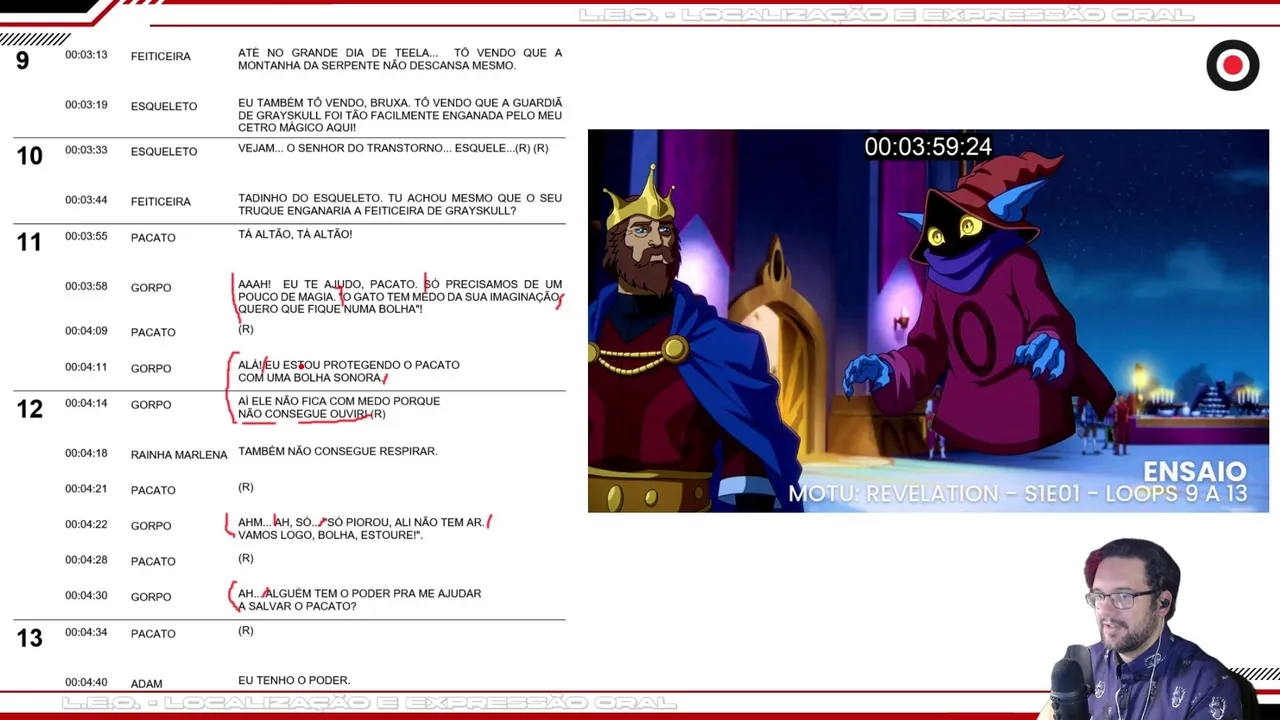This screenshot has width=1280, height=720.
Task: Click character name FEITICEIRA at 00:03:44
Action: [160, 202]
